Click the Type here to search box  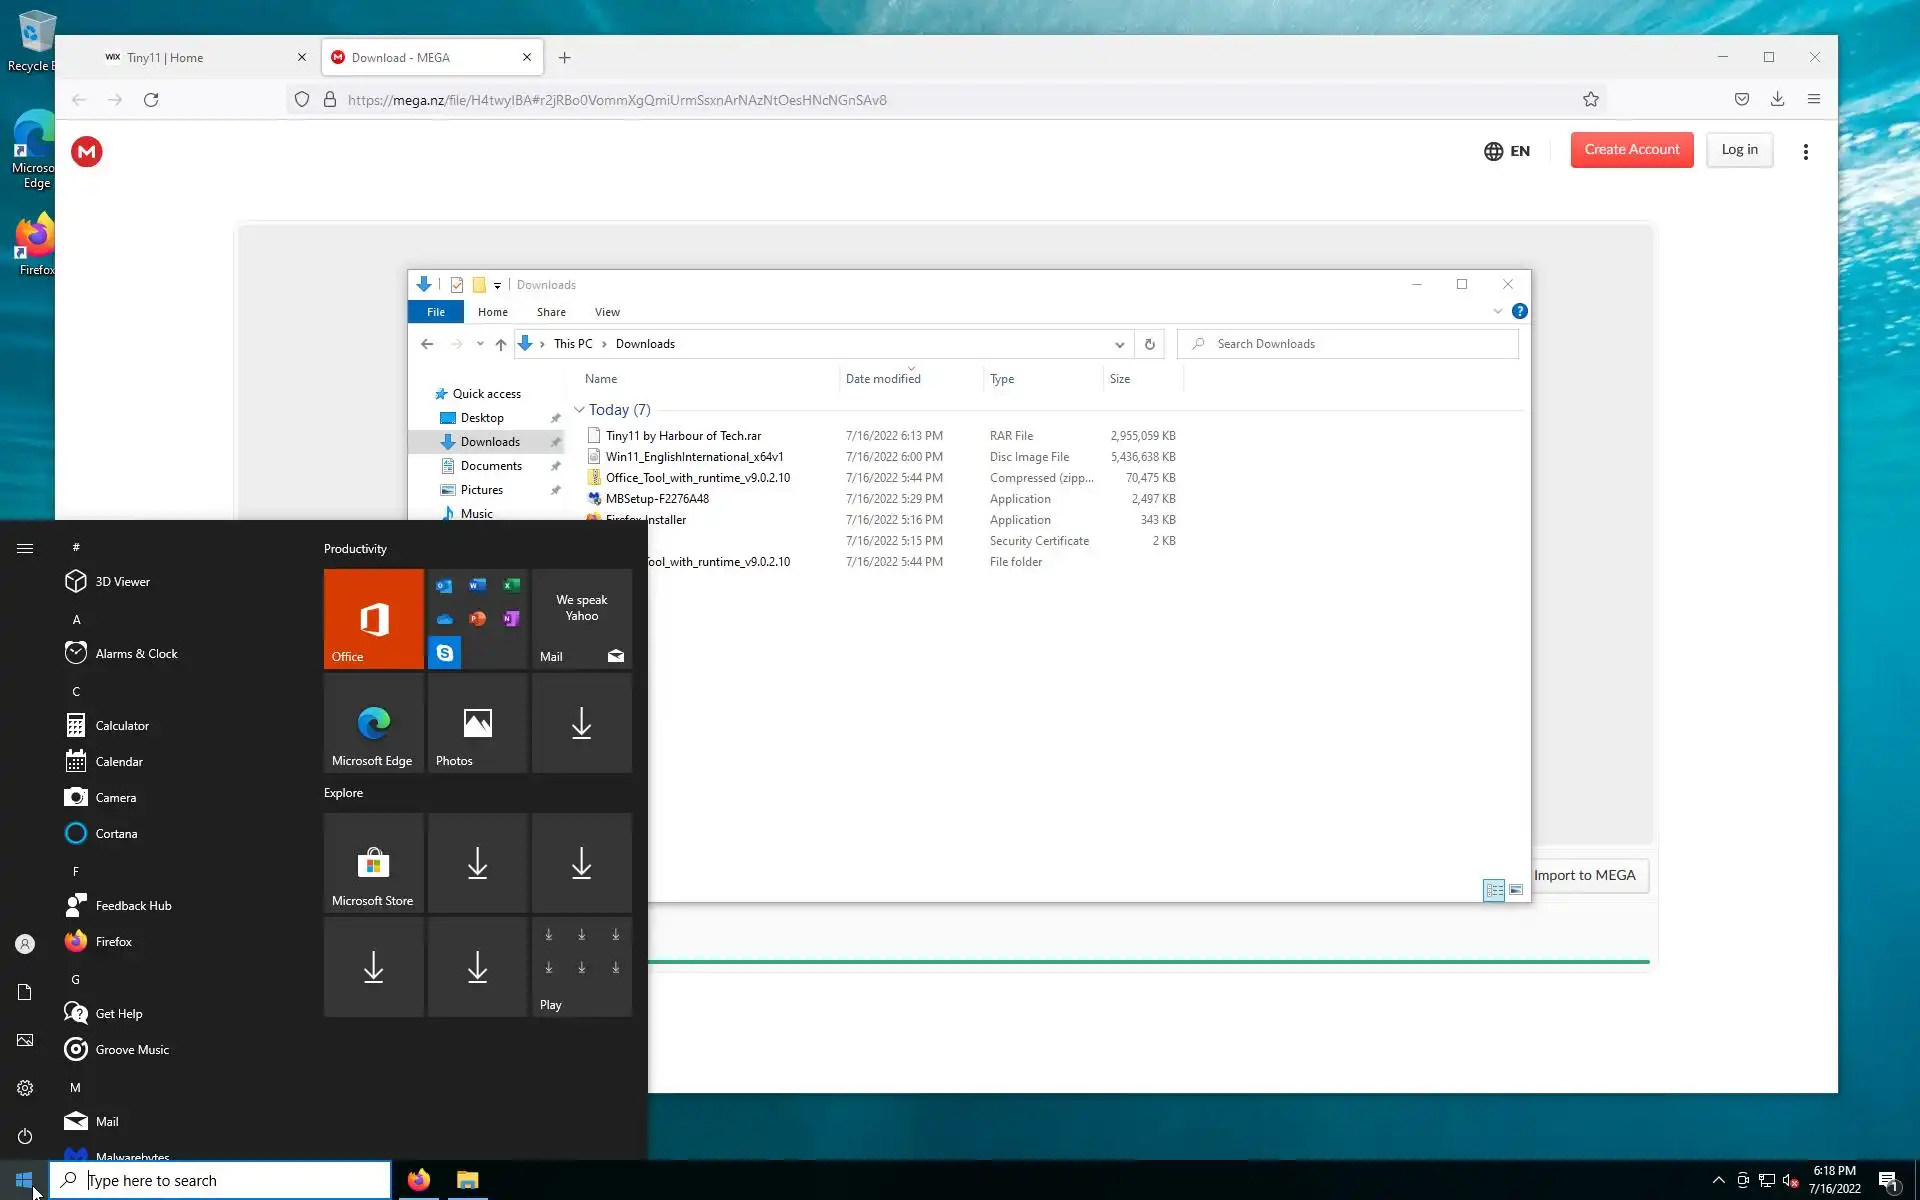pyautogui.click(x=220, y=1180)
